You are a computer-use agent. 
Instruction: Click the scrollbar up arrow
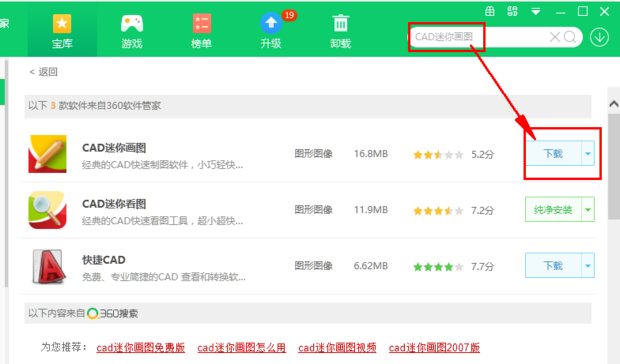click(614, 104)
